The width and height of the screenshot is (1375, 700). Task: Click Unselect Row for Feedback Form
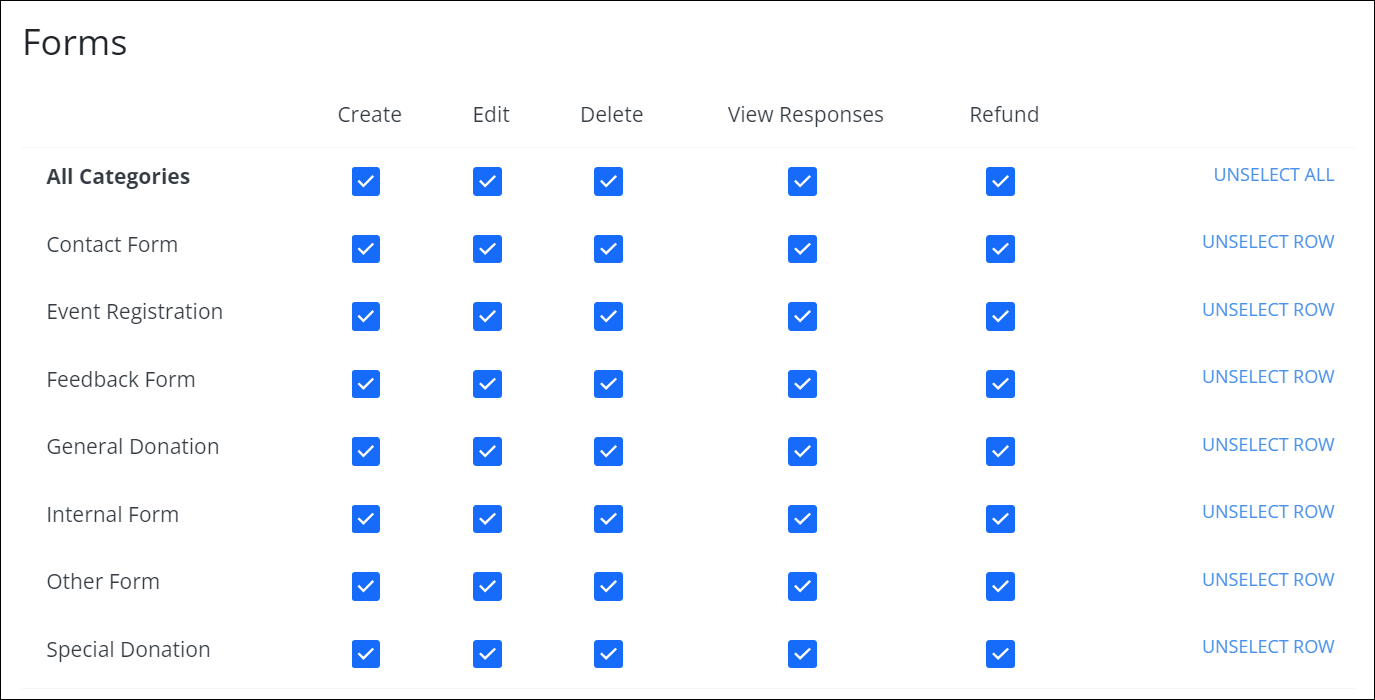1268,377
